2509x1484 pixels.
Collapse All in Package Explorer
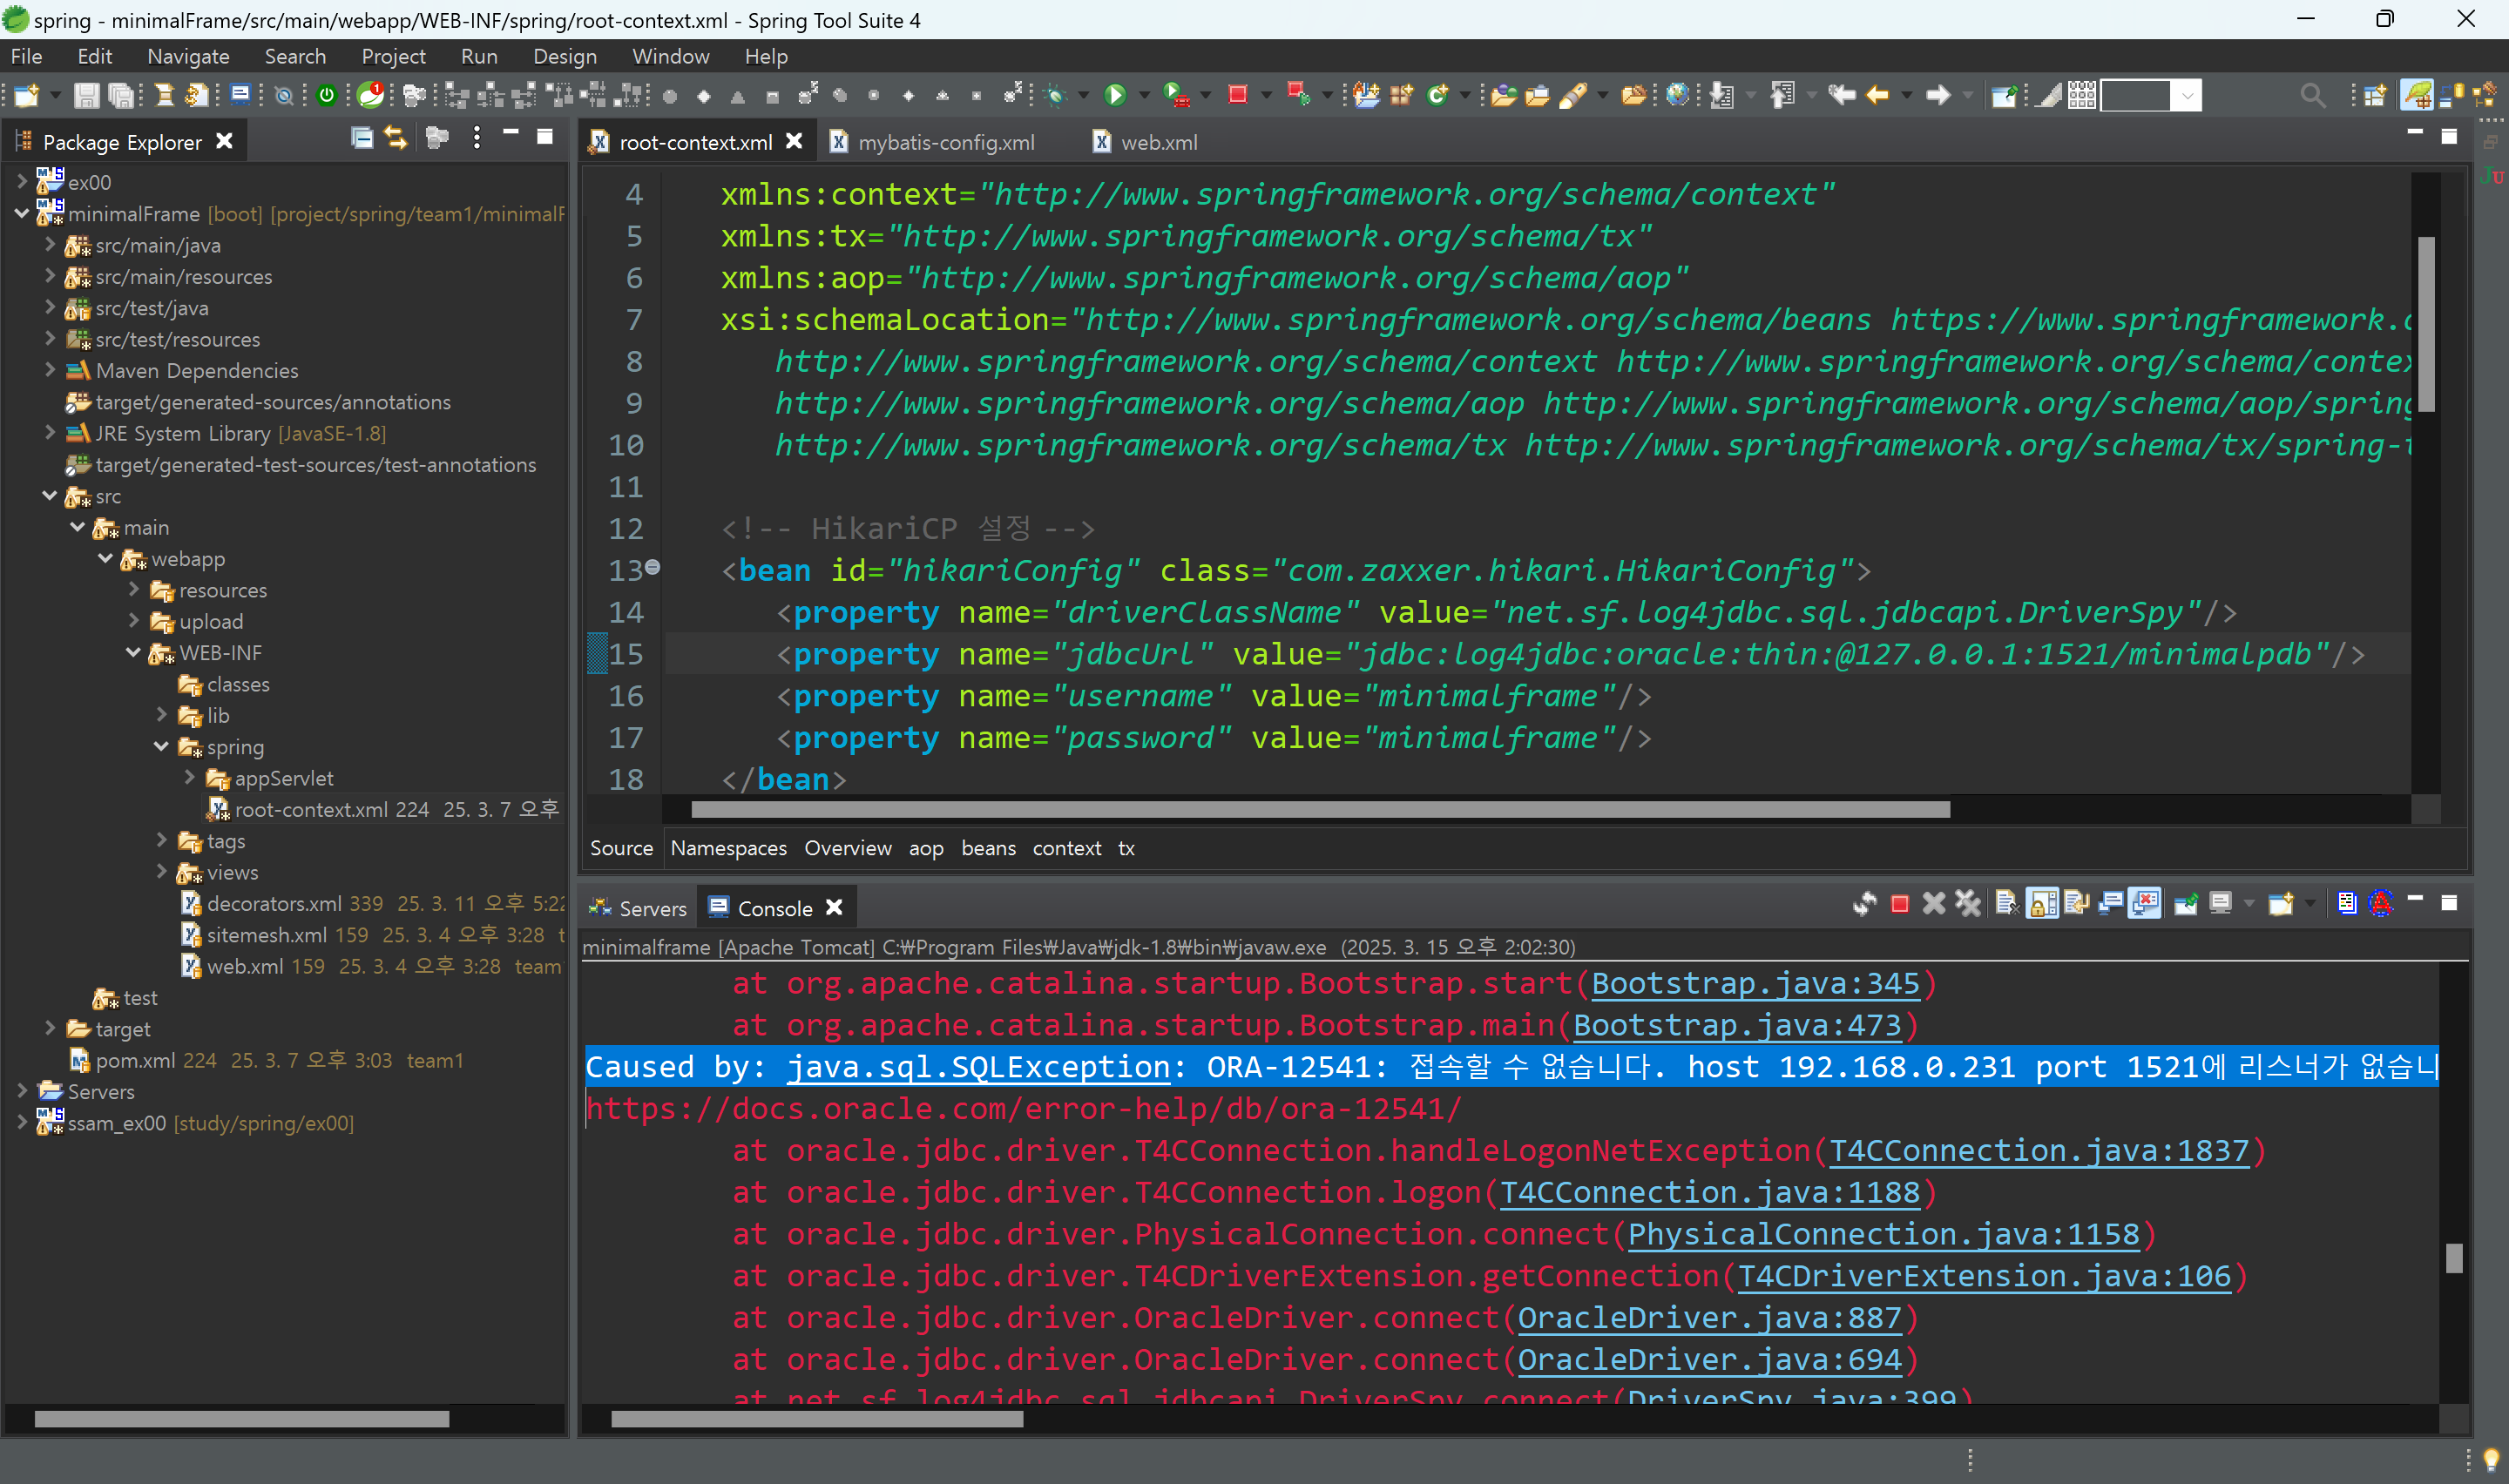click(362, 138)
